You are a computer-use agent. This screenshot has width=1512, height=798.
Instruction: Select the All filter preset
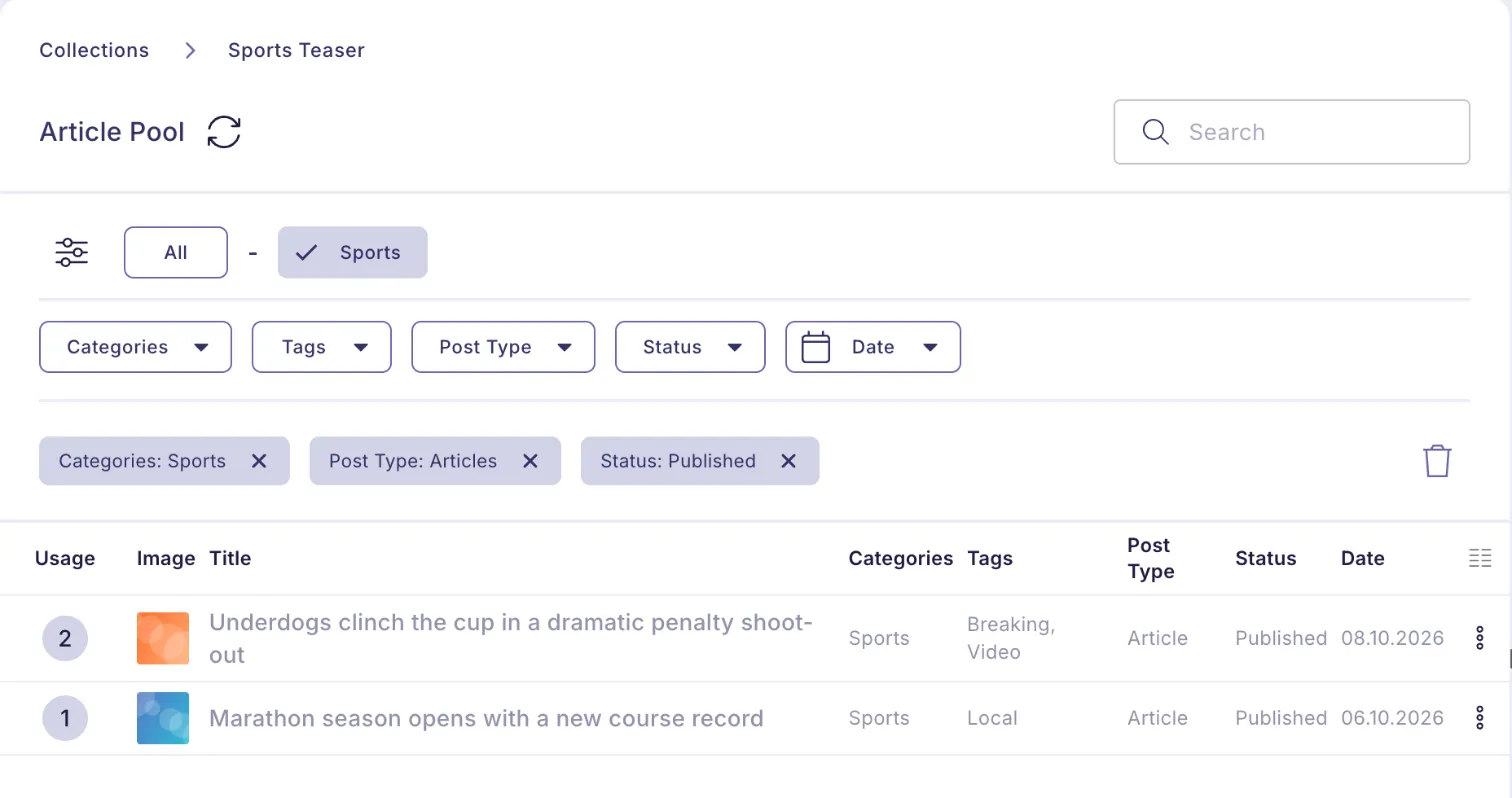click(176, 252)
